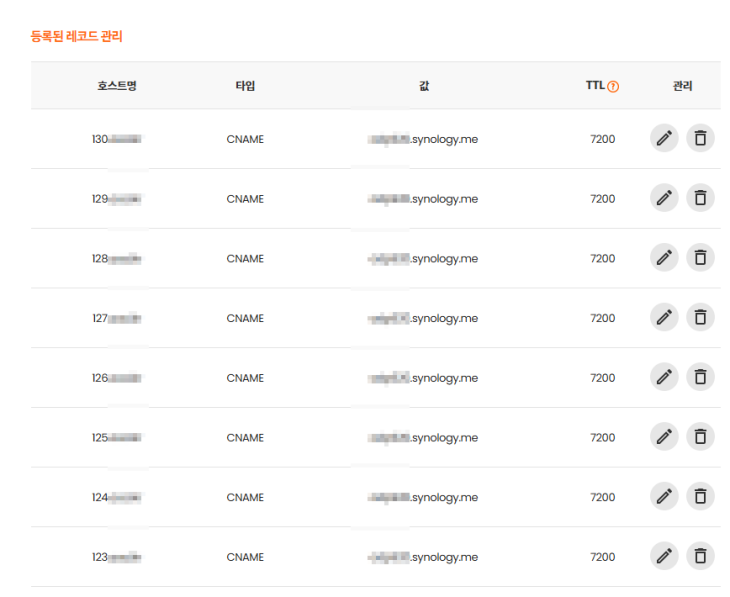730x597 pixels.
Task: Click CNAME type in the 127 row
Action: tap(245, 318)
